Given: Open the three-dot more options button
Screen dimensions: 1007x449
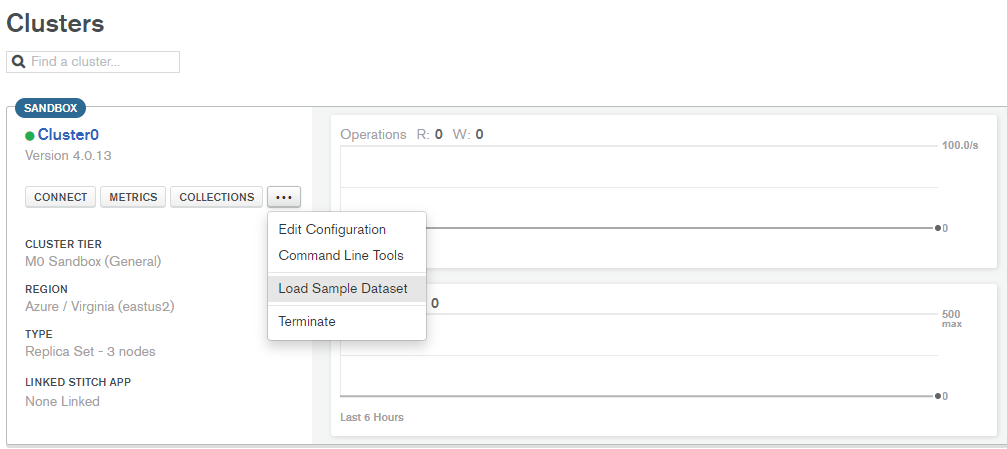Looking at the screenshot, I should pos(284,197).
